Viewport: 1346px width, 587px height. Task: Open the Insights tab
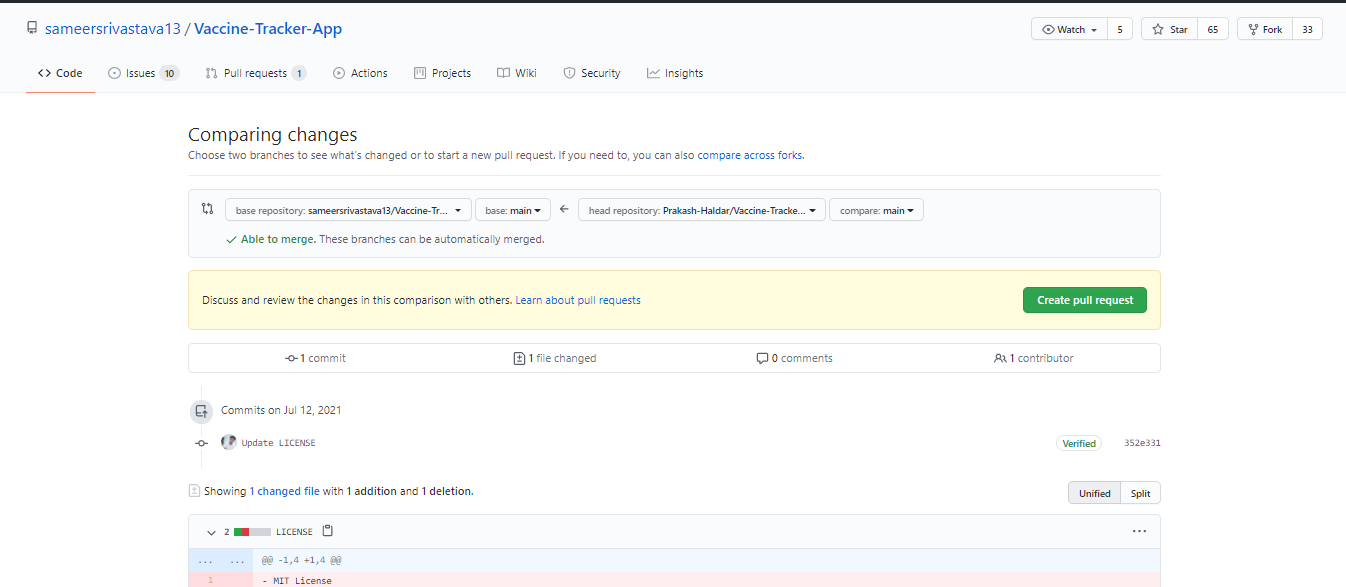click(675, 73)
